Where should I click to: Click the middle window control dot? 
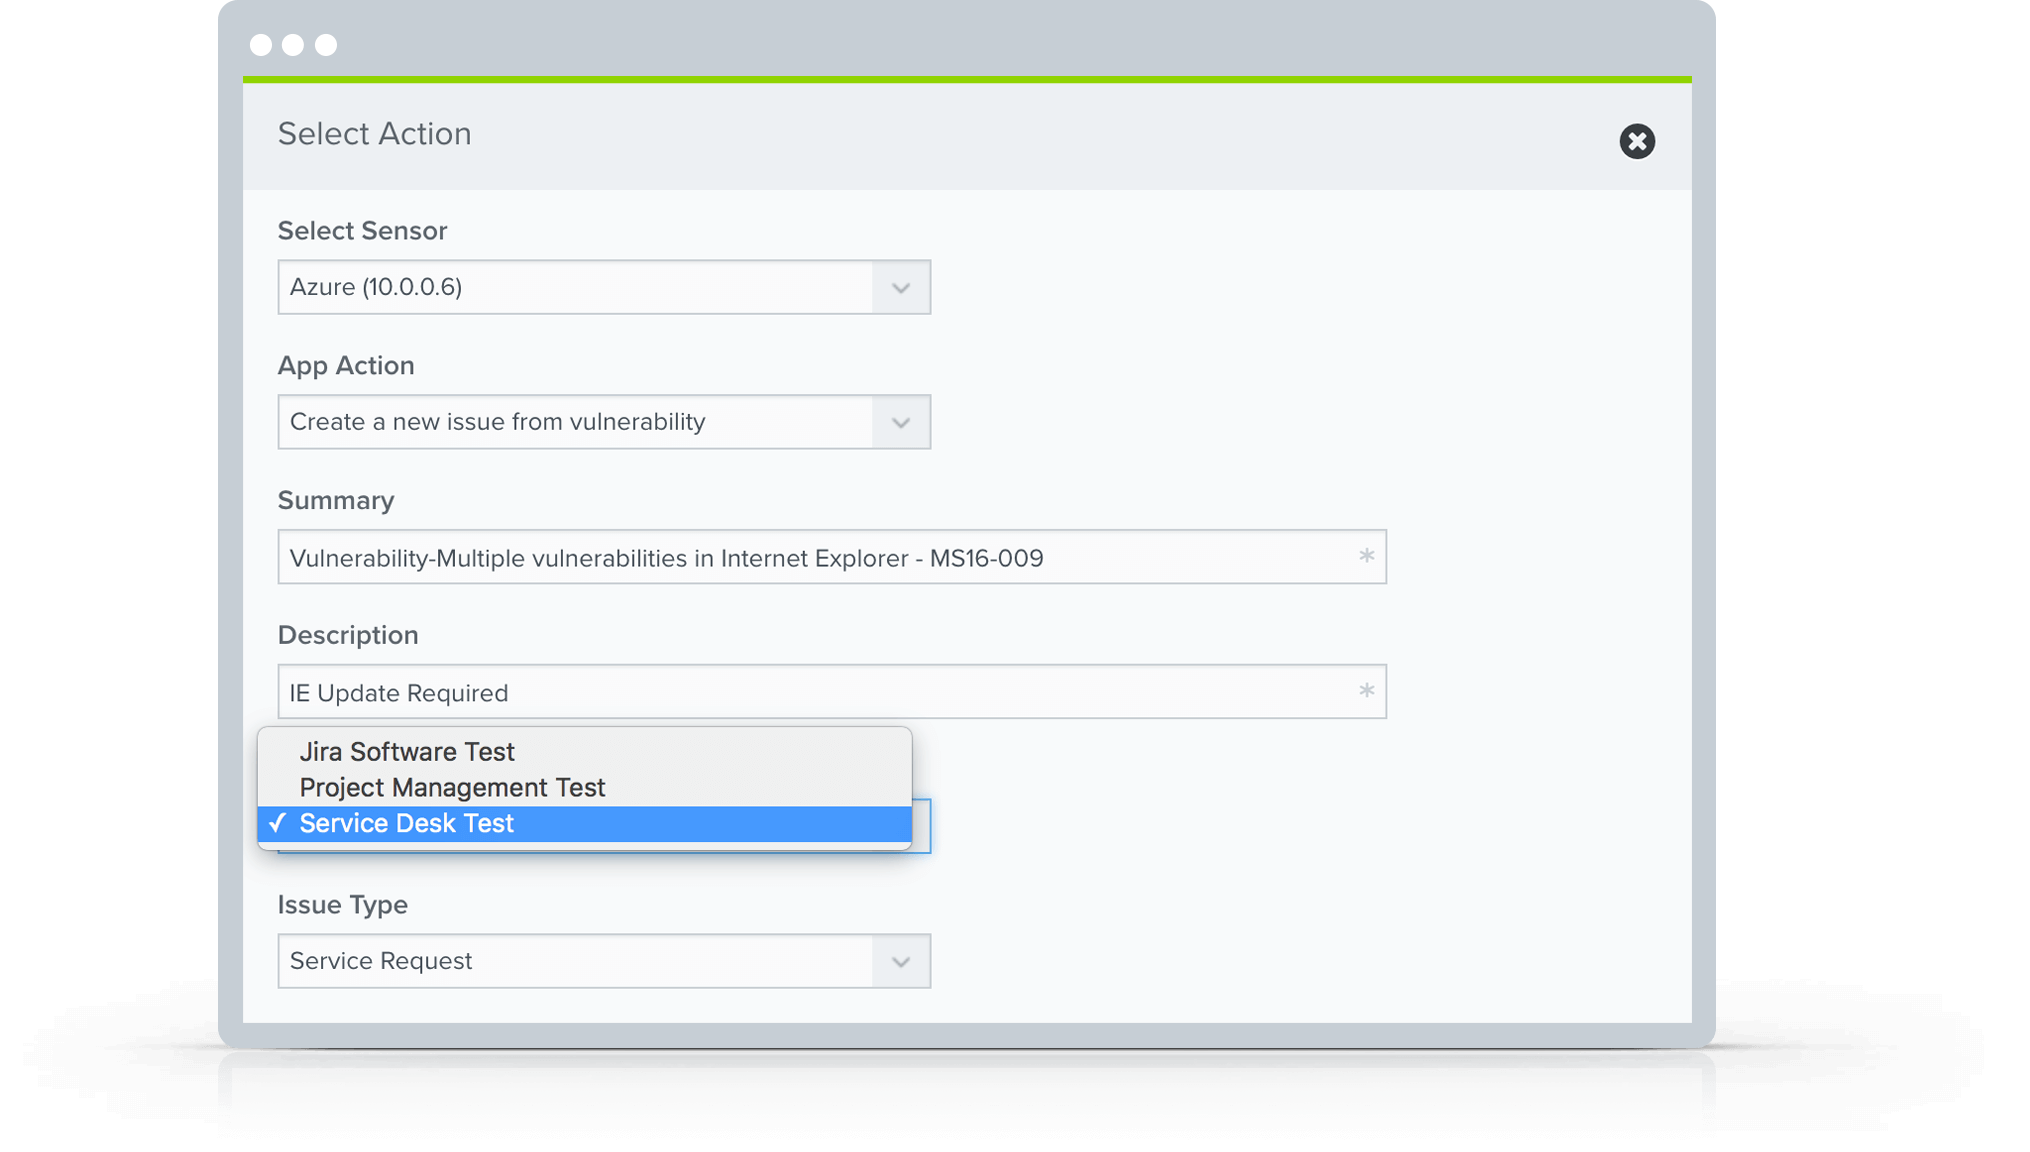tap(293, 45)
